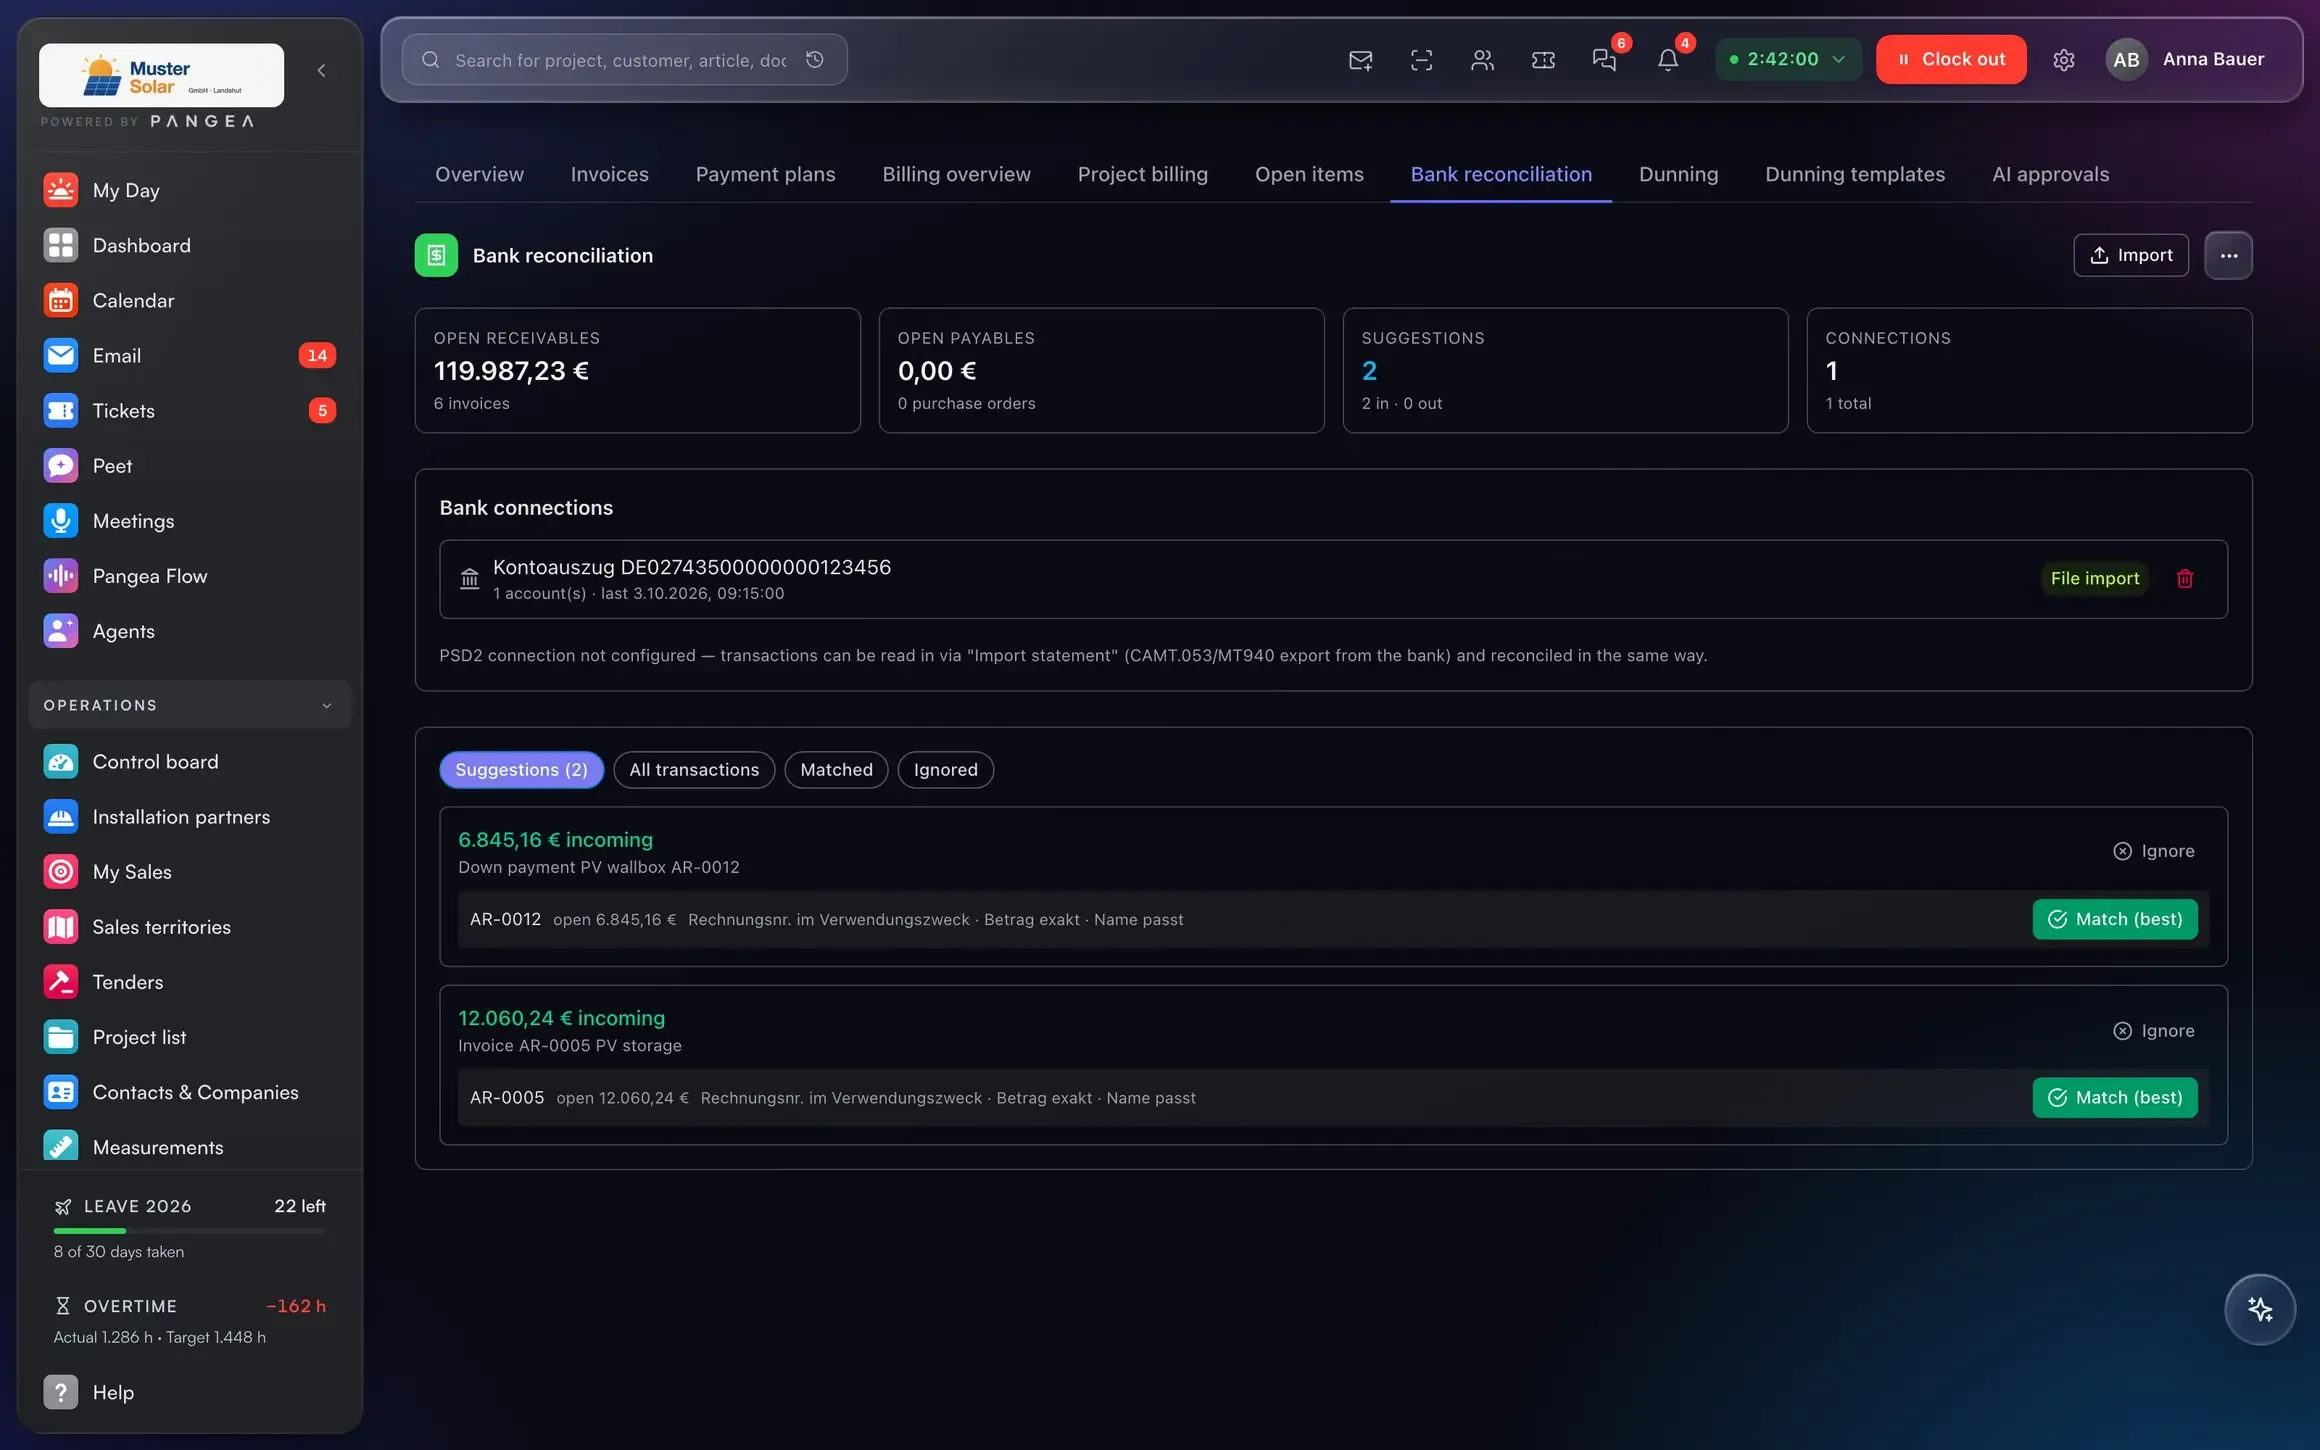The height and width of the screenshot is (1450, 2320).
Task: Delete the Kontoauszug bank connection
Action: click(2185, 578)
